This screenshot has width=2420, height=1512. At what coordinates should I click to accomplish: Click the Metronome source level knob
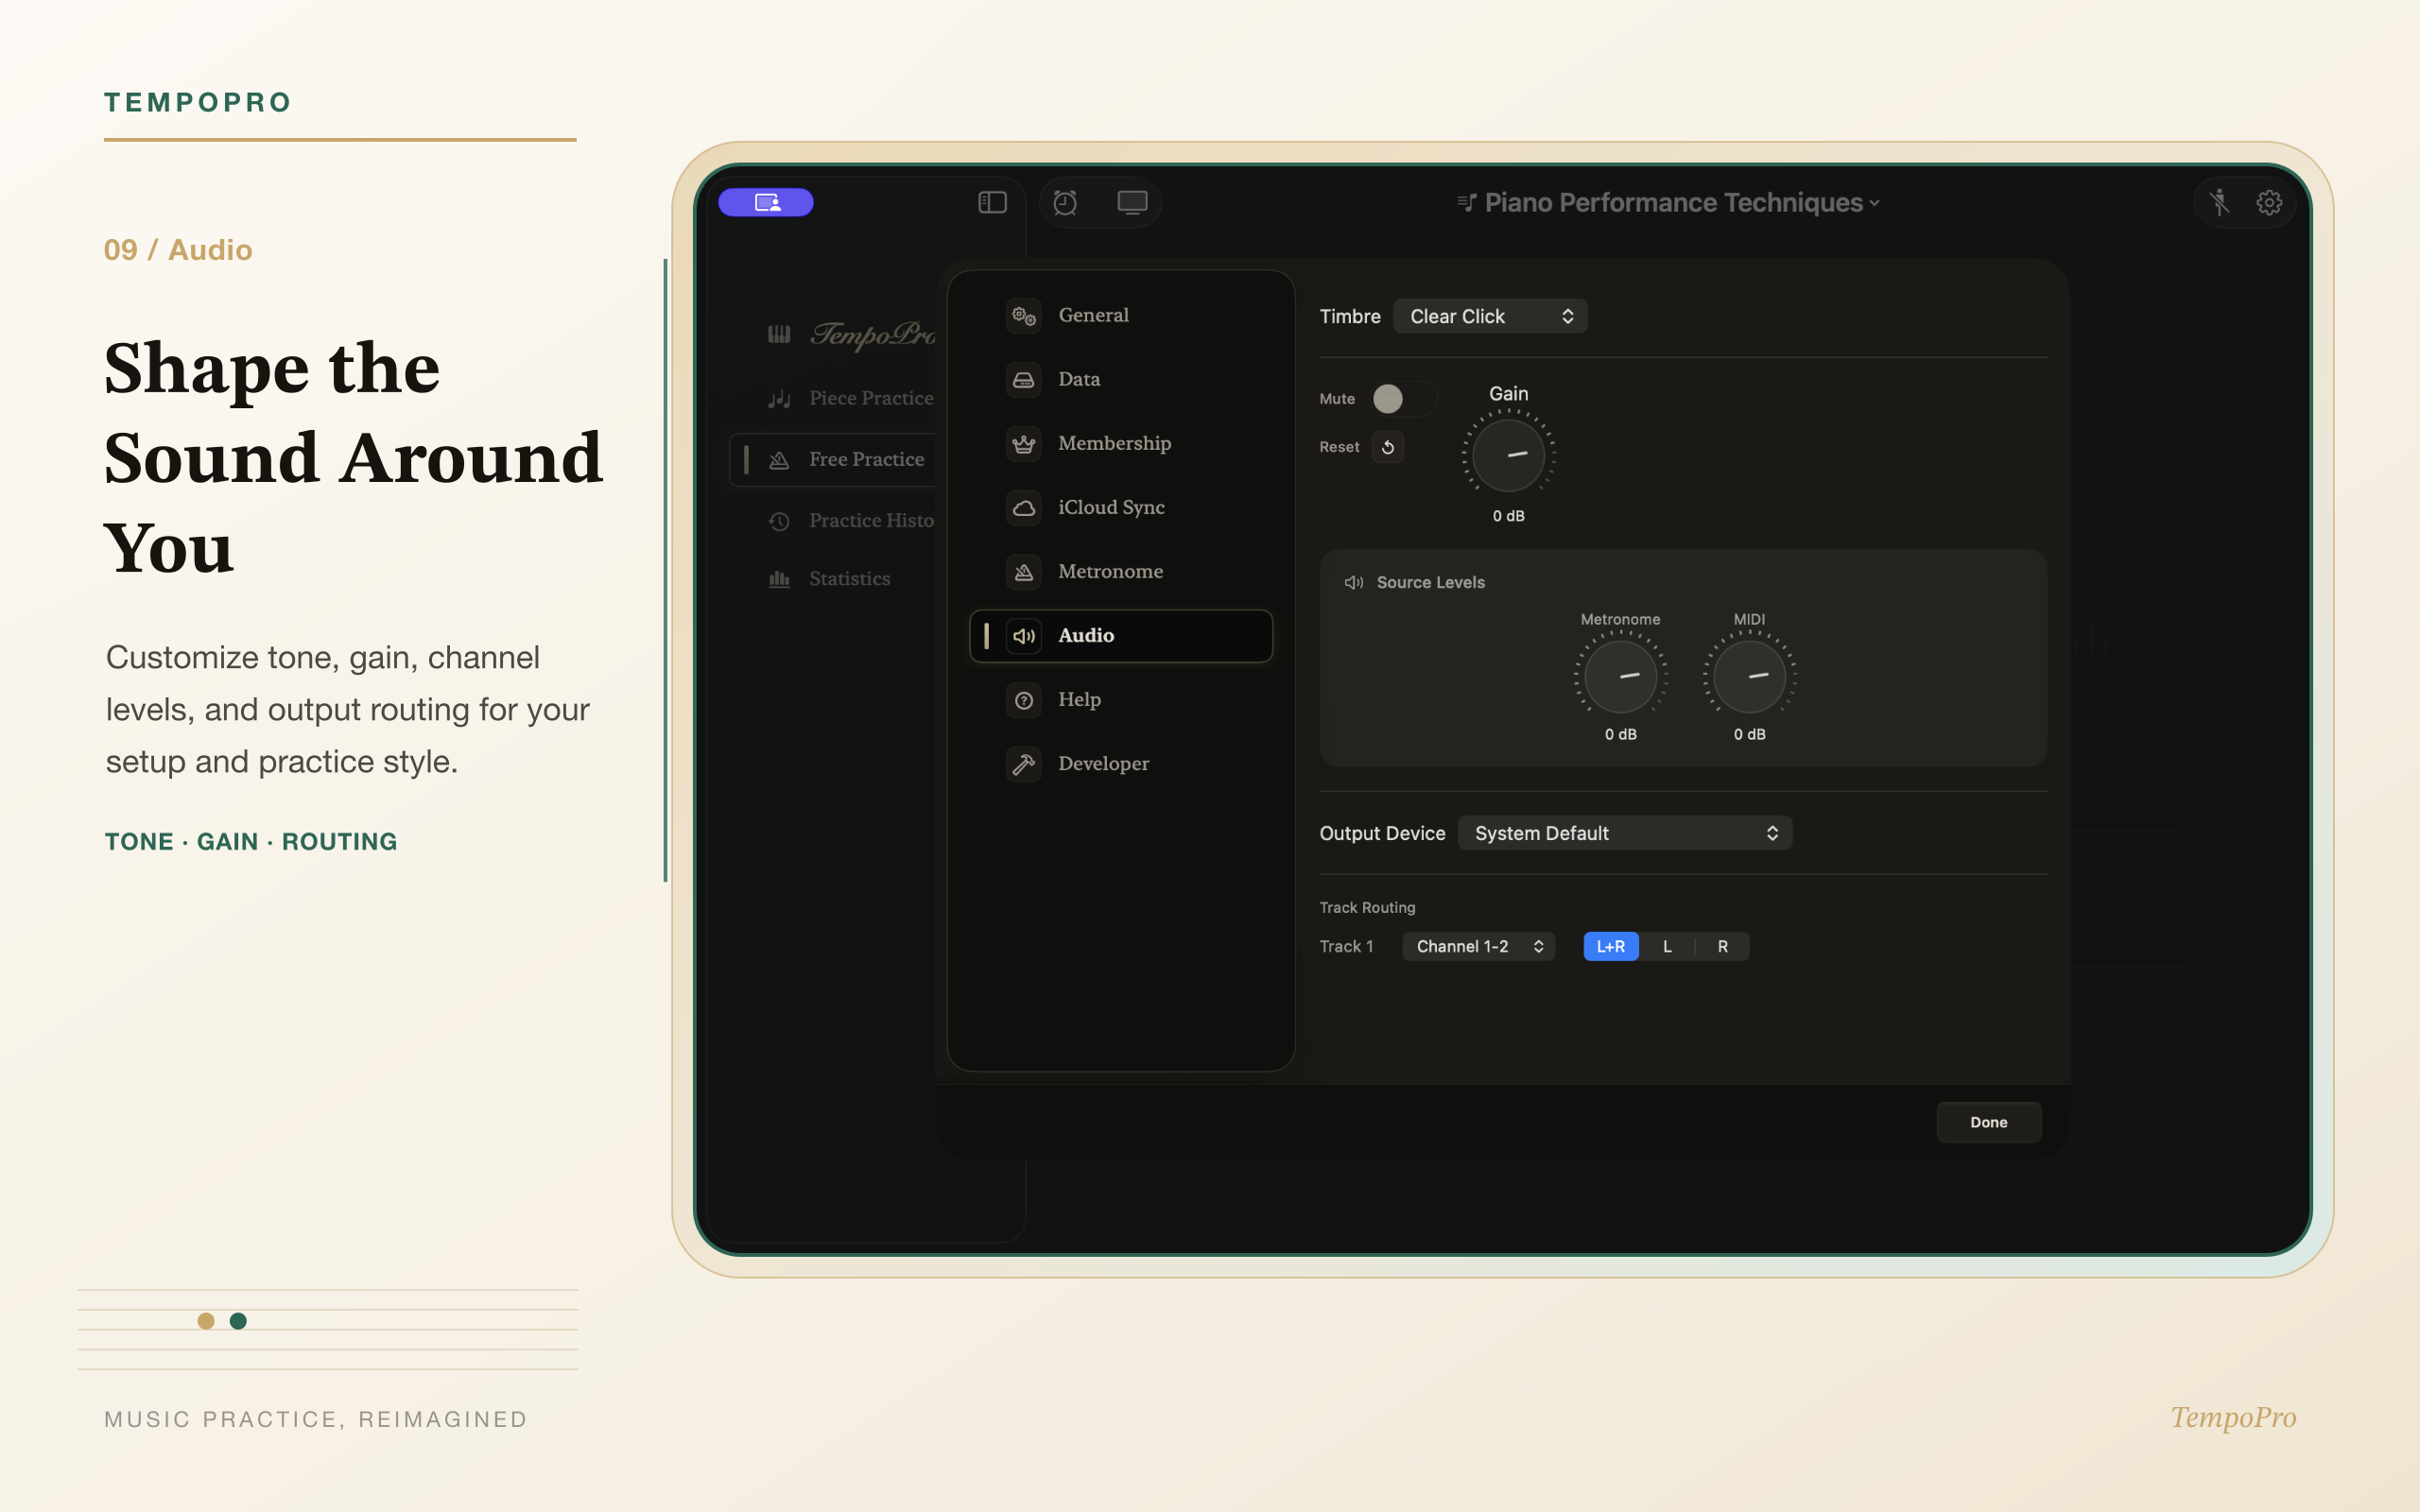(1620, 677)
